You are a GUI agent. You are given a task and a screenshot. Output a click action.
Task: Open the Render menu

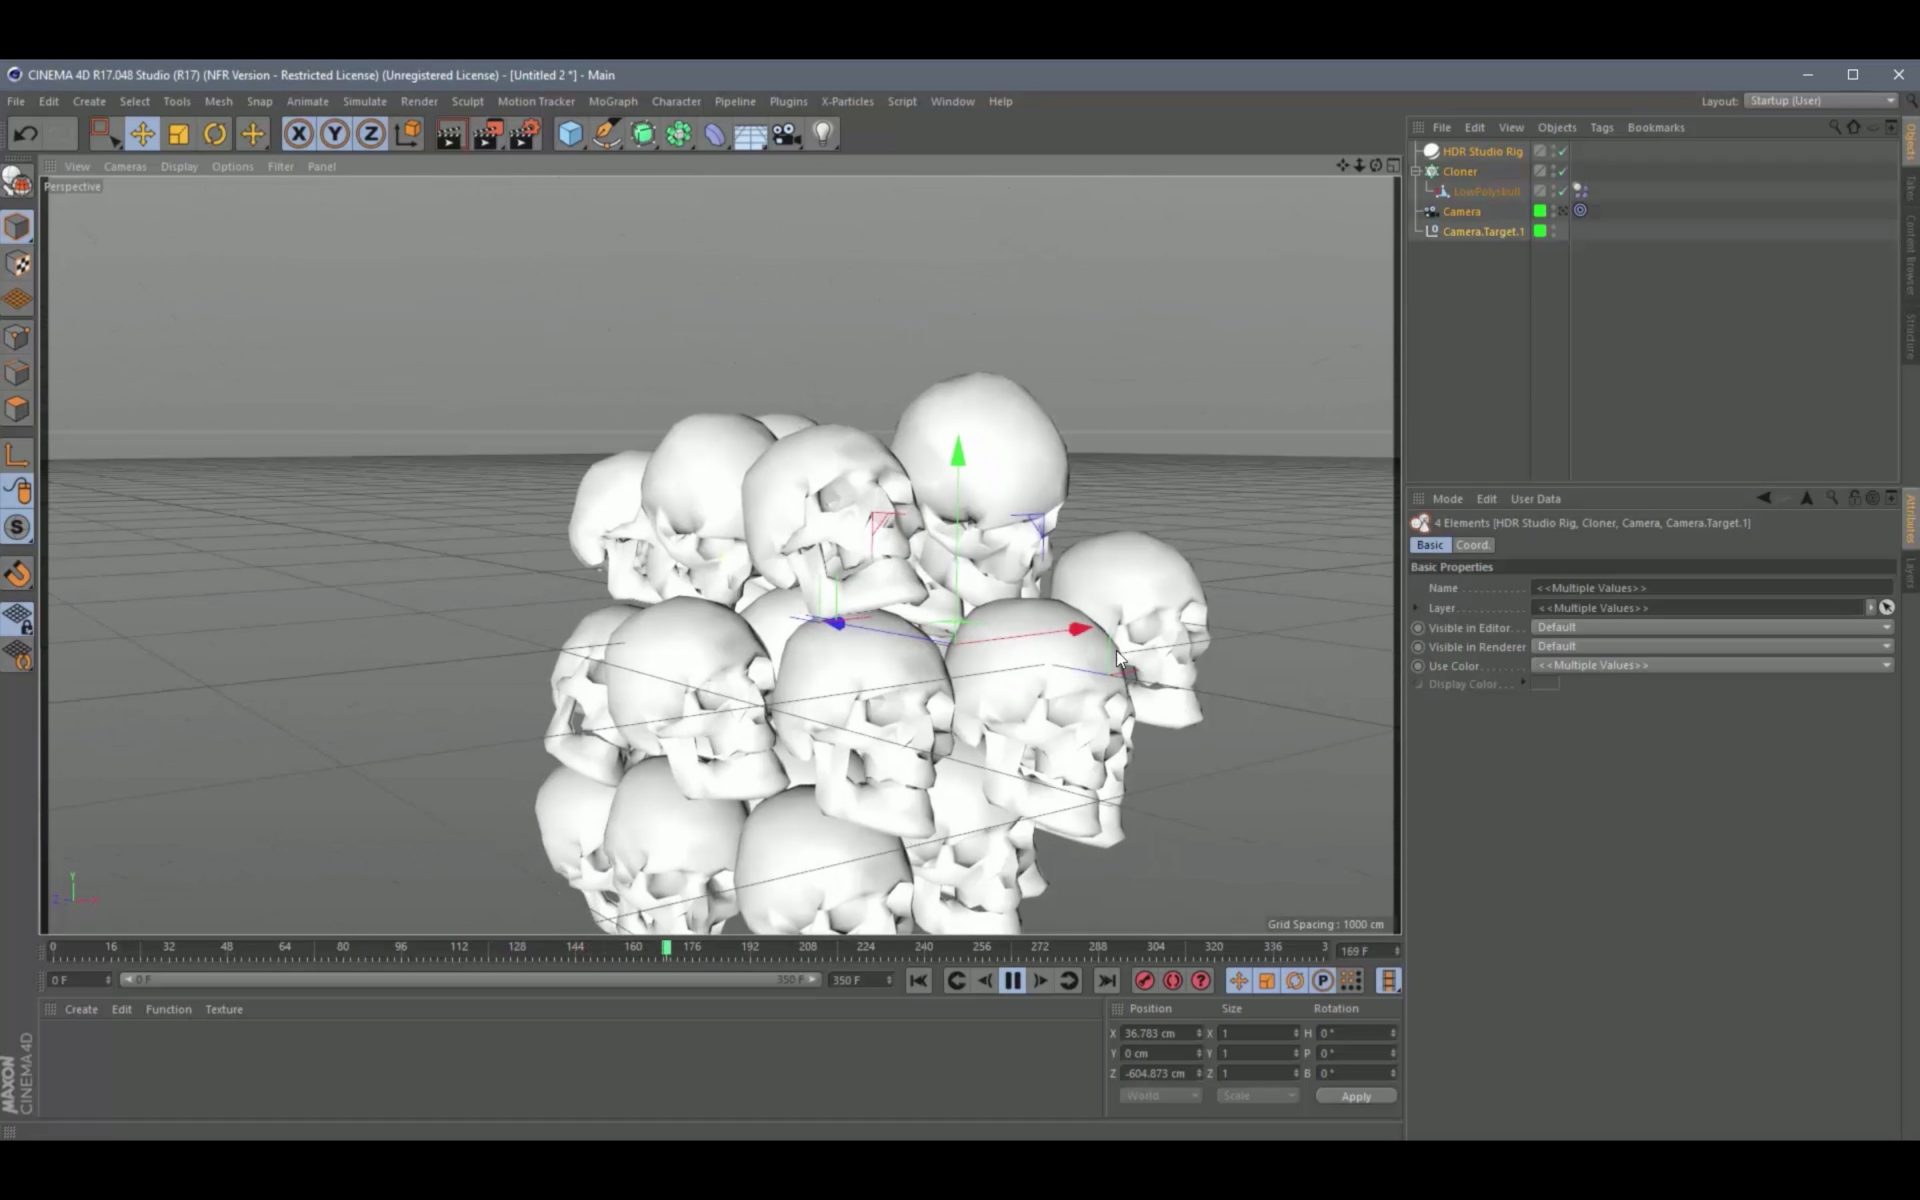[419, 101]
